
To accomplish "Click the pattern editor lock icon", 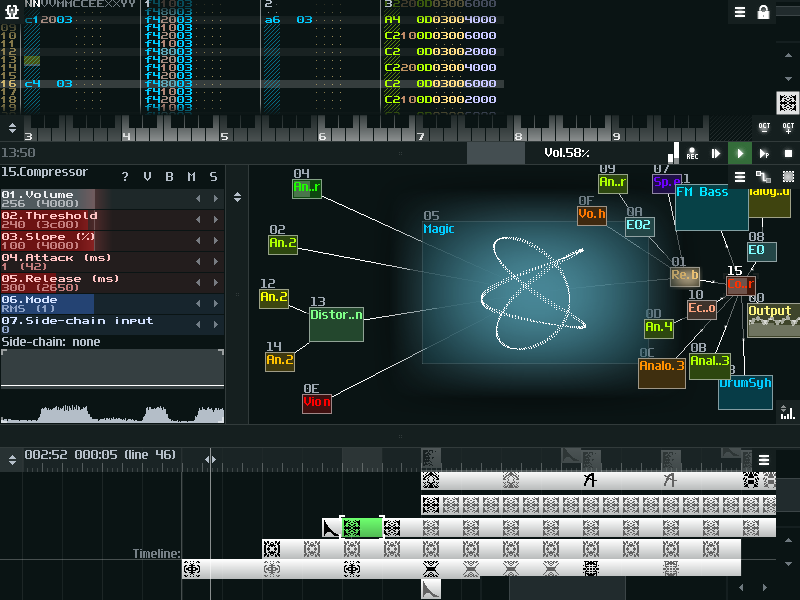I will pos(764,12).
